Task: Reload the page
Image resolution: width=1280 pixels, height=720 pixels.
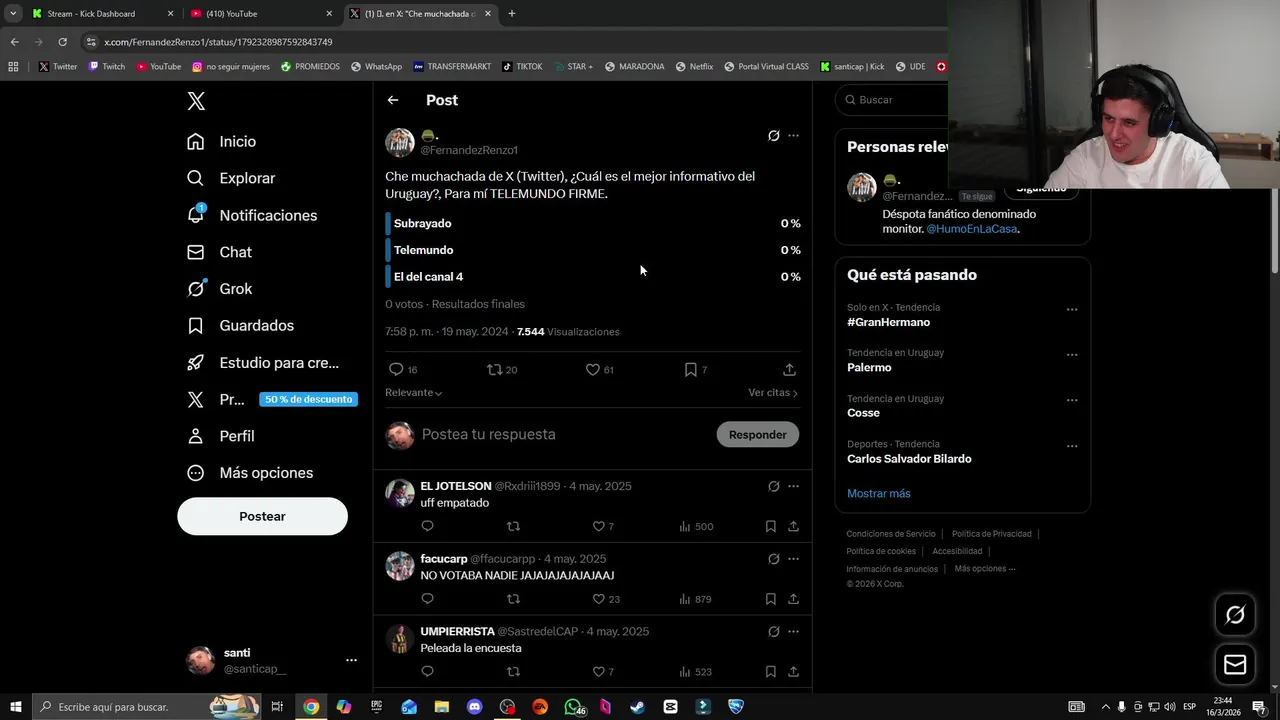Action: click(x=62, y=42)
